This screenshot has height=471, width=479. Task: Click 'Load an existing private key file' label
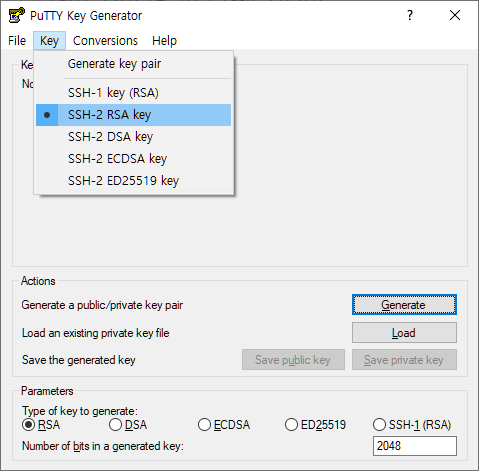pos(96,333)
